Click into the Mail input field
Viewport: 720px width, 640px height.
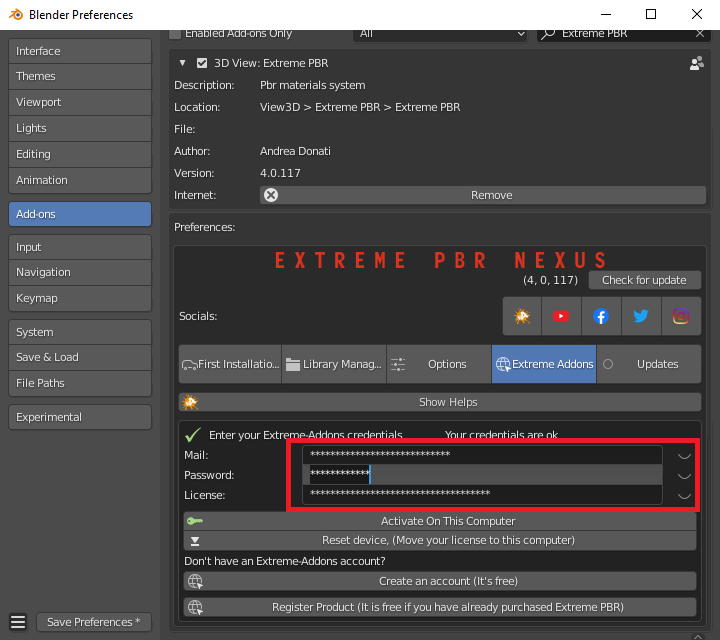point(482,455)
